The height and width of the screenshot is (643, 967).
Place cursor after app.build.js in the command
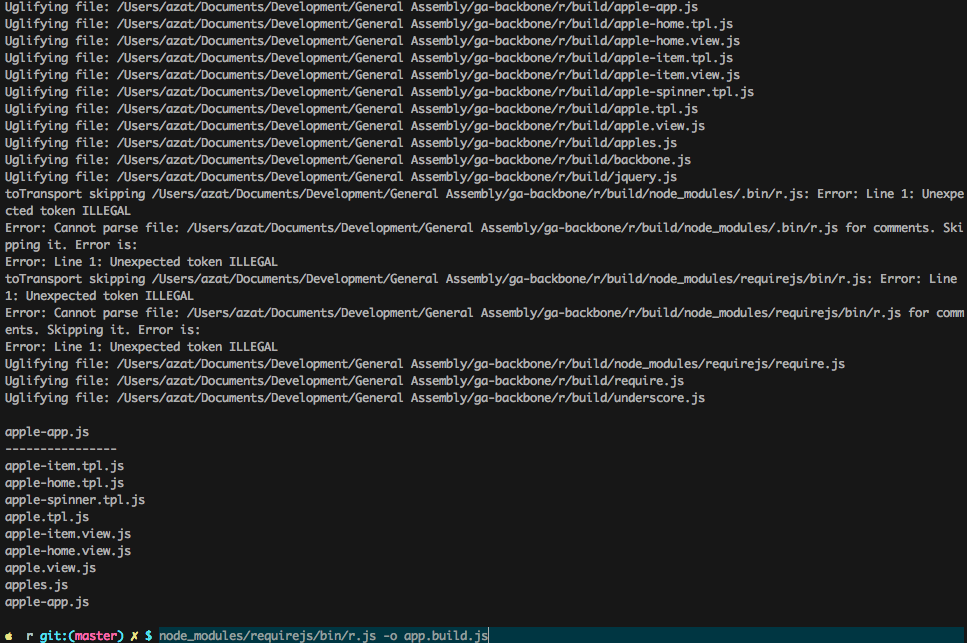point(487,635)
